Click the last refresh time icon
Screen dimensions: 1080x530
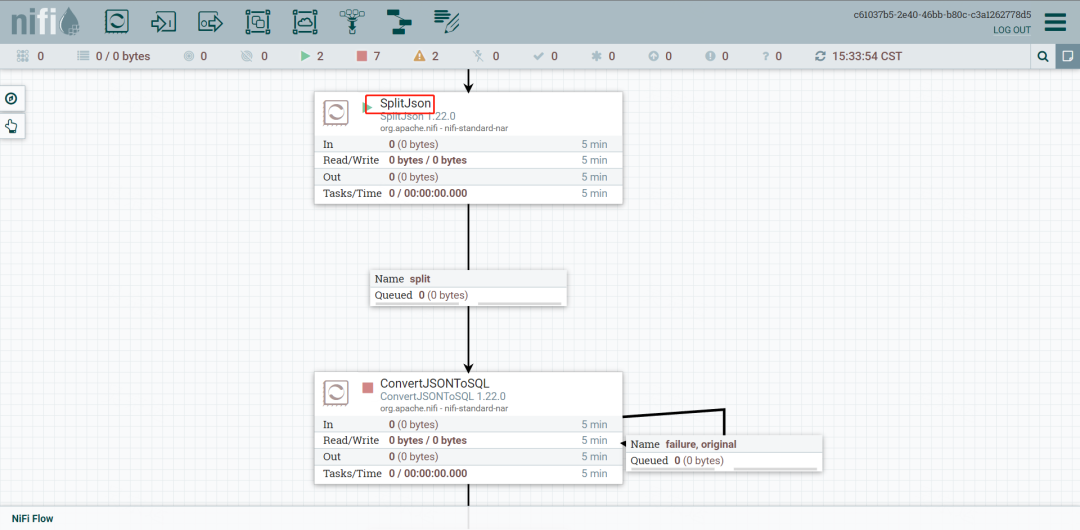(x=820, y=56)
